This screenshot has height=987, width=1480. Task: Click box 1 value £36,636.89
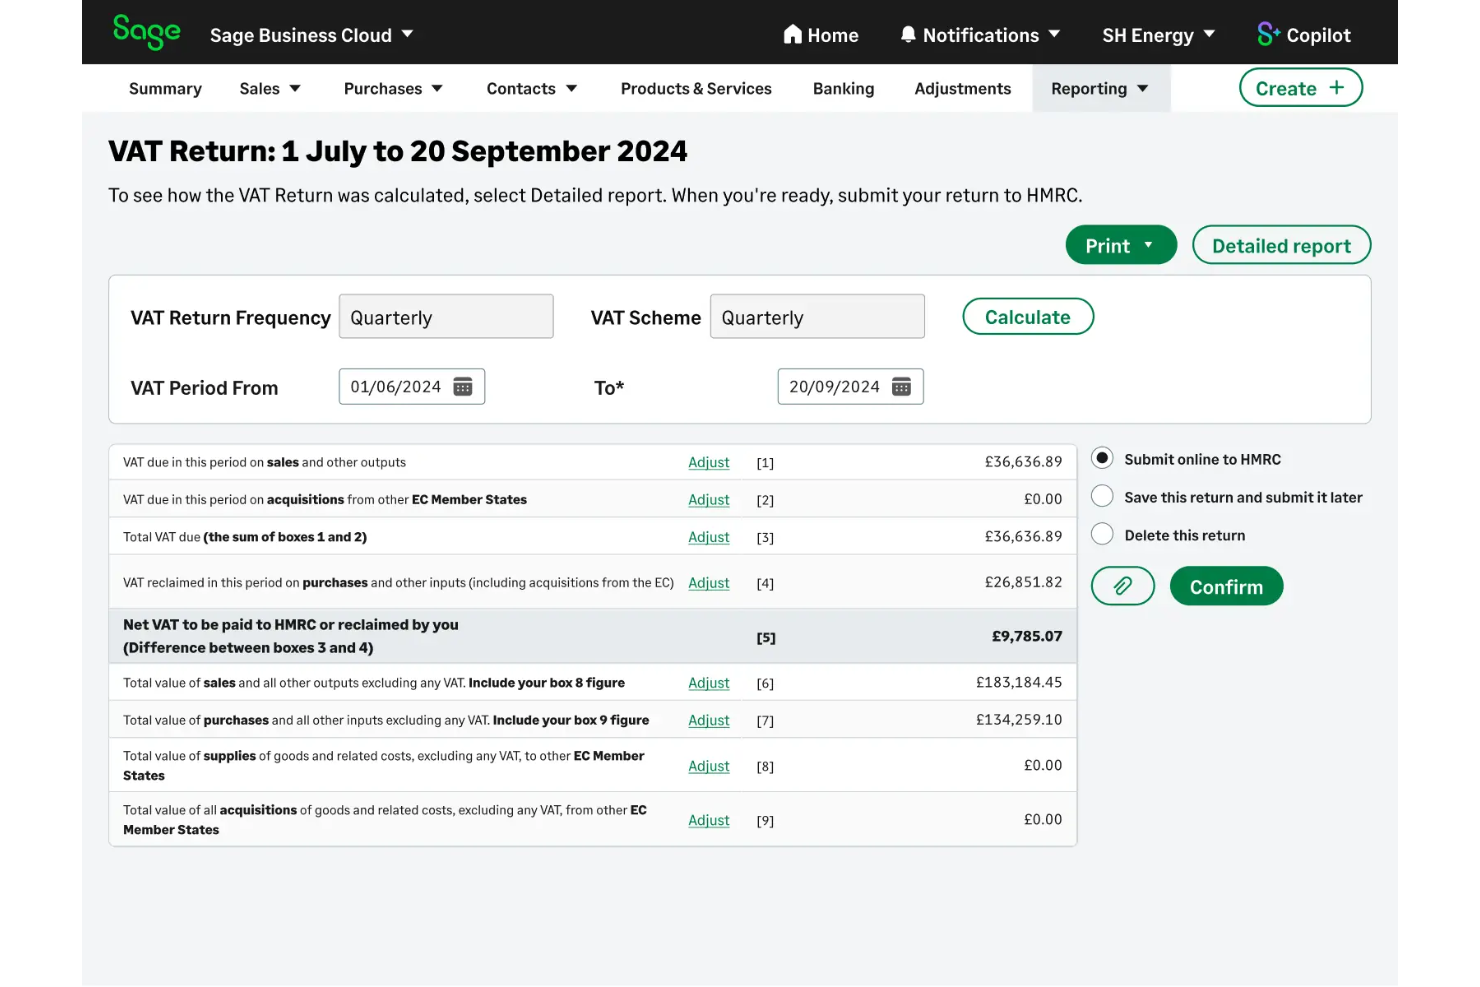(x=1023, y=462)
